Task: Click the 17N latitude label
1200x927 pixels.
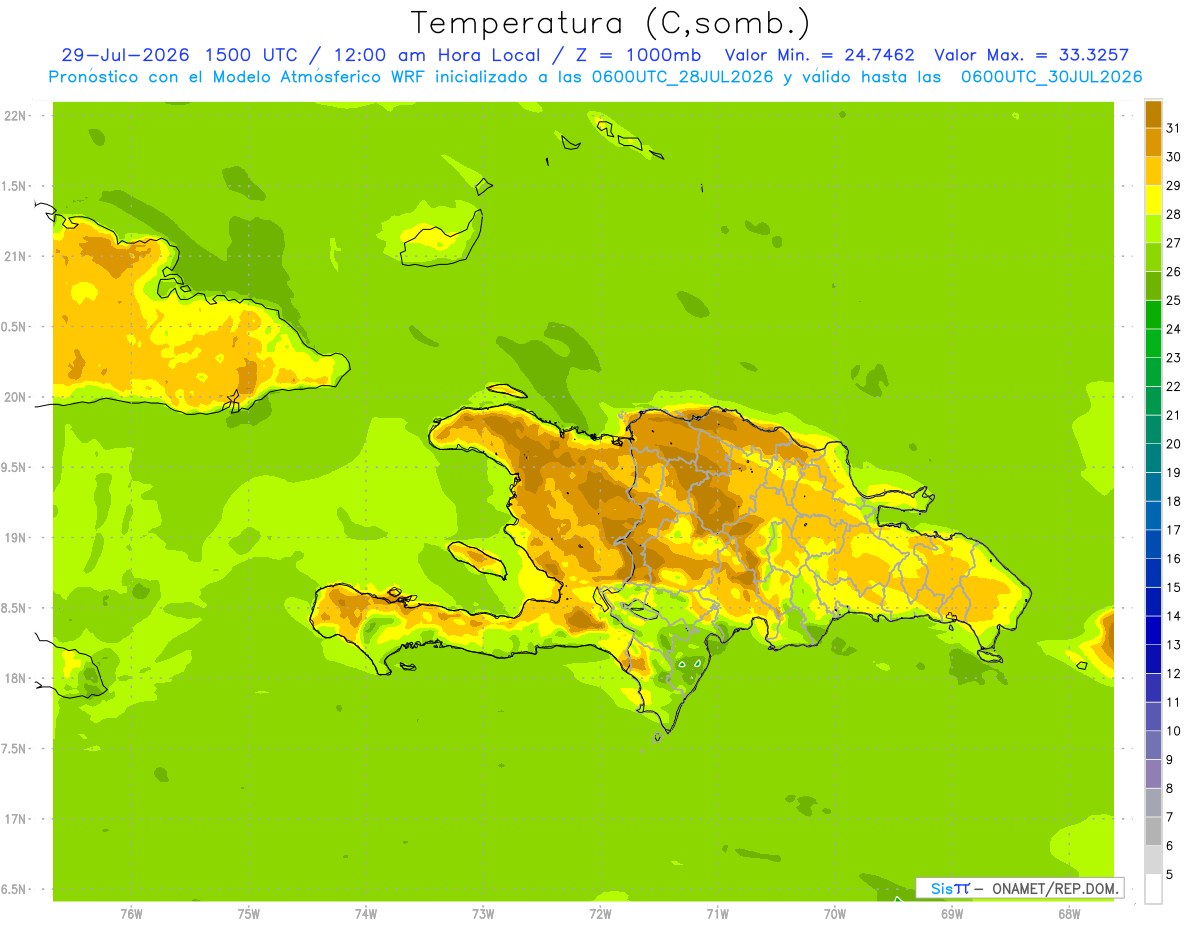Action: click(15, 819)
